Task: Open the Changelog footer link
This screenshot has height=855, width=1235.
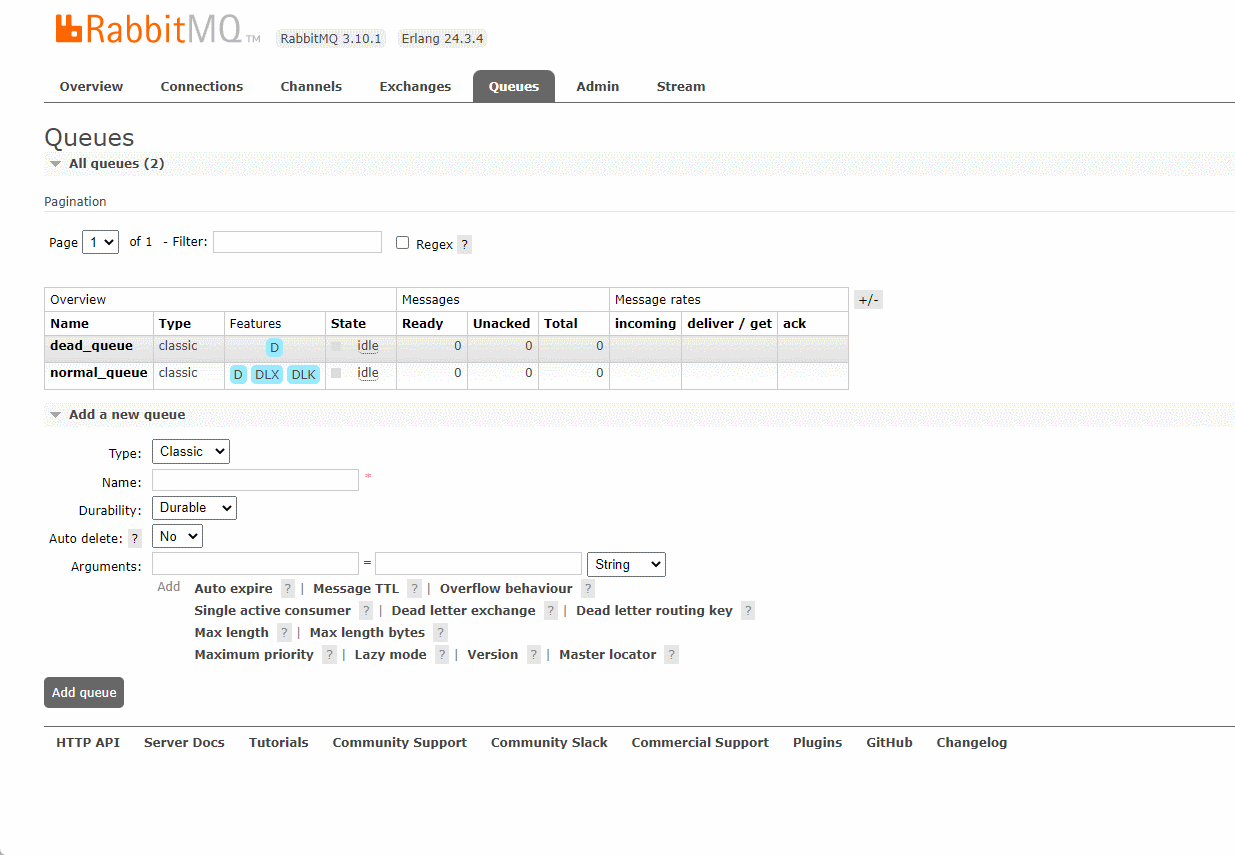Action: coord(971,742)
